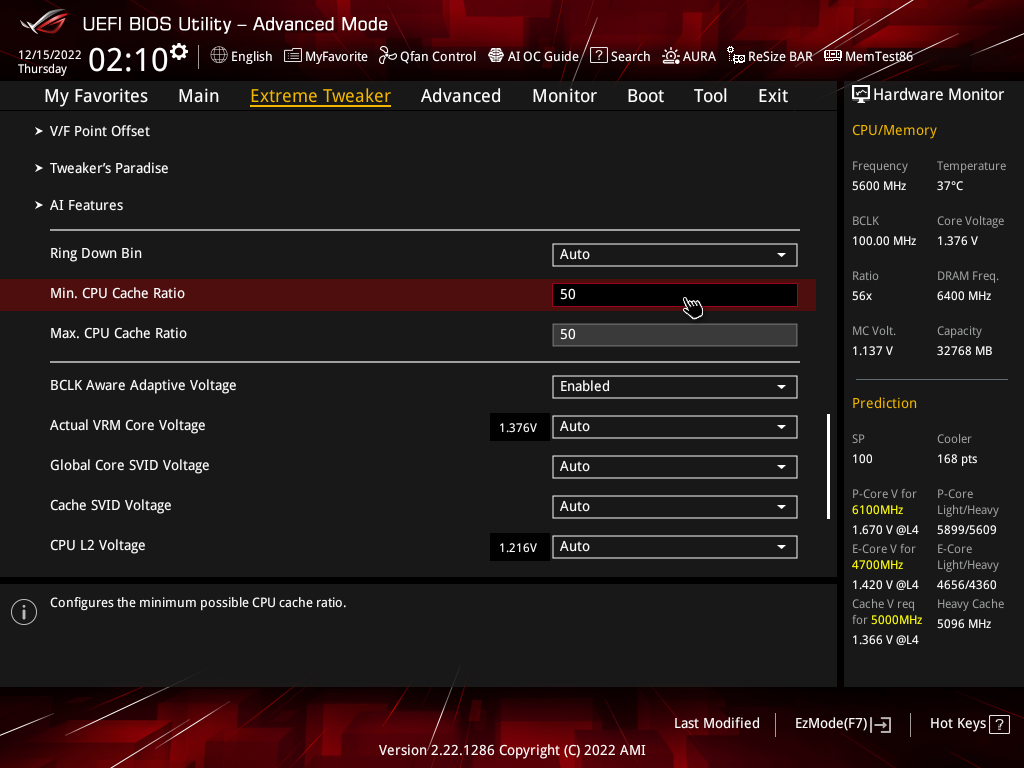Viewport: 1024px width, 768px height.
Task: Open Cache SVID Voltage dropdown
Action: point(675,507)
